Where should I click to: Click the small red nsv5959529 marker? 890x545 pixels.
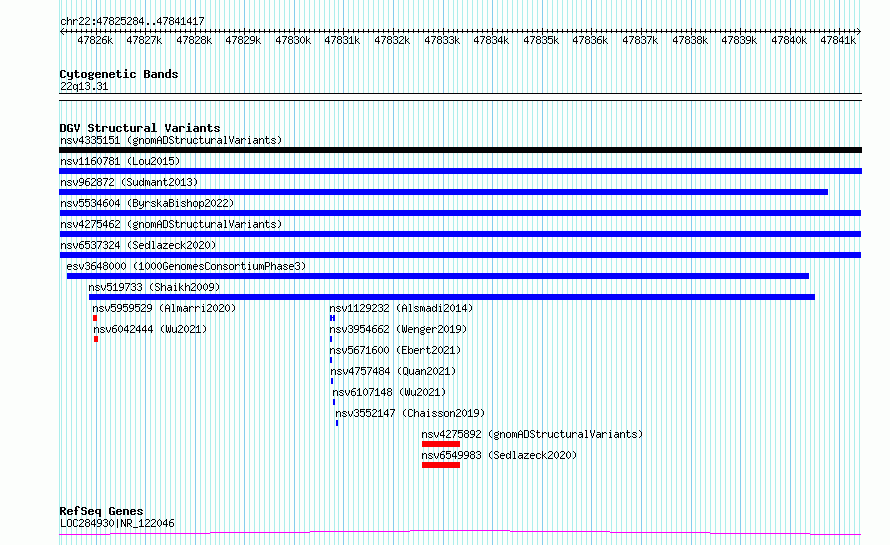pyautogui.click(x=95, y=318)
